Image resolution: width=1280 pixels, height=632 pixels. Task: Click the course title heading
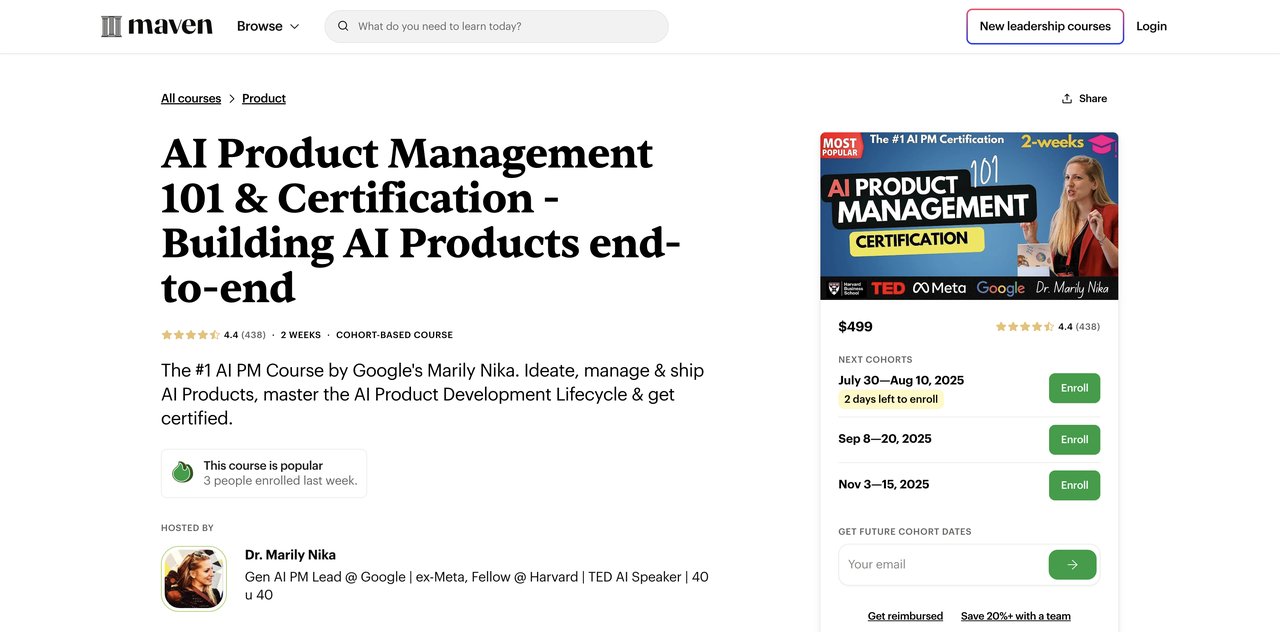(x=421, y=220)
